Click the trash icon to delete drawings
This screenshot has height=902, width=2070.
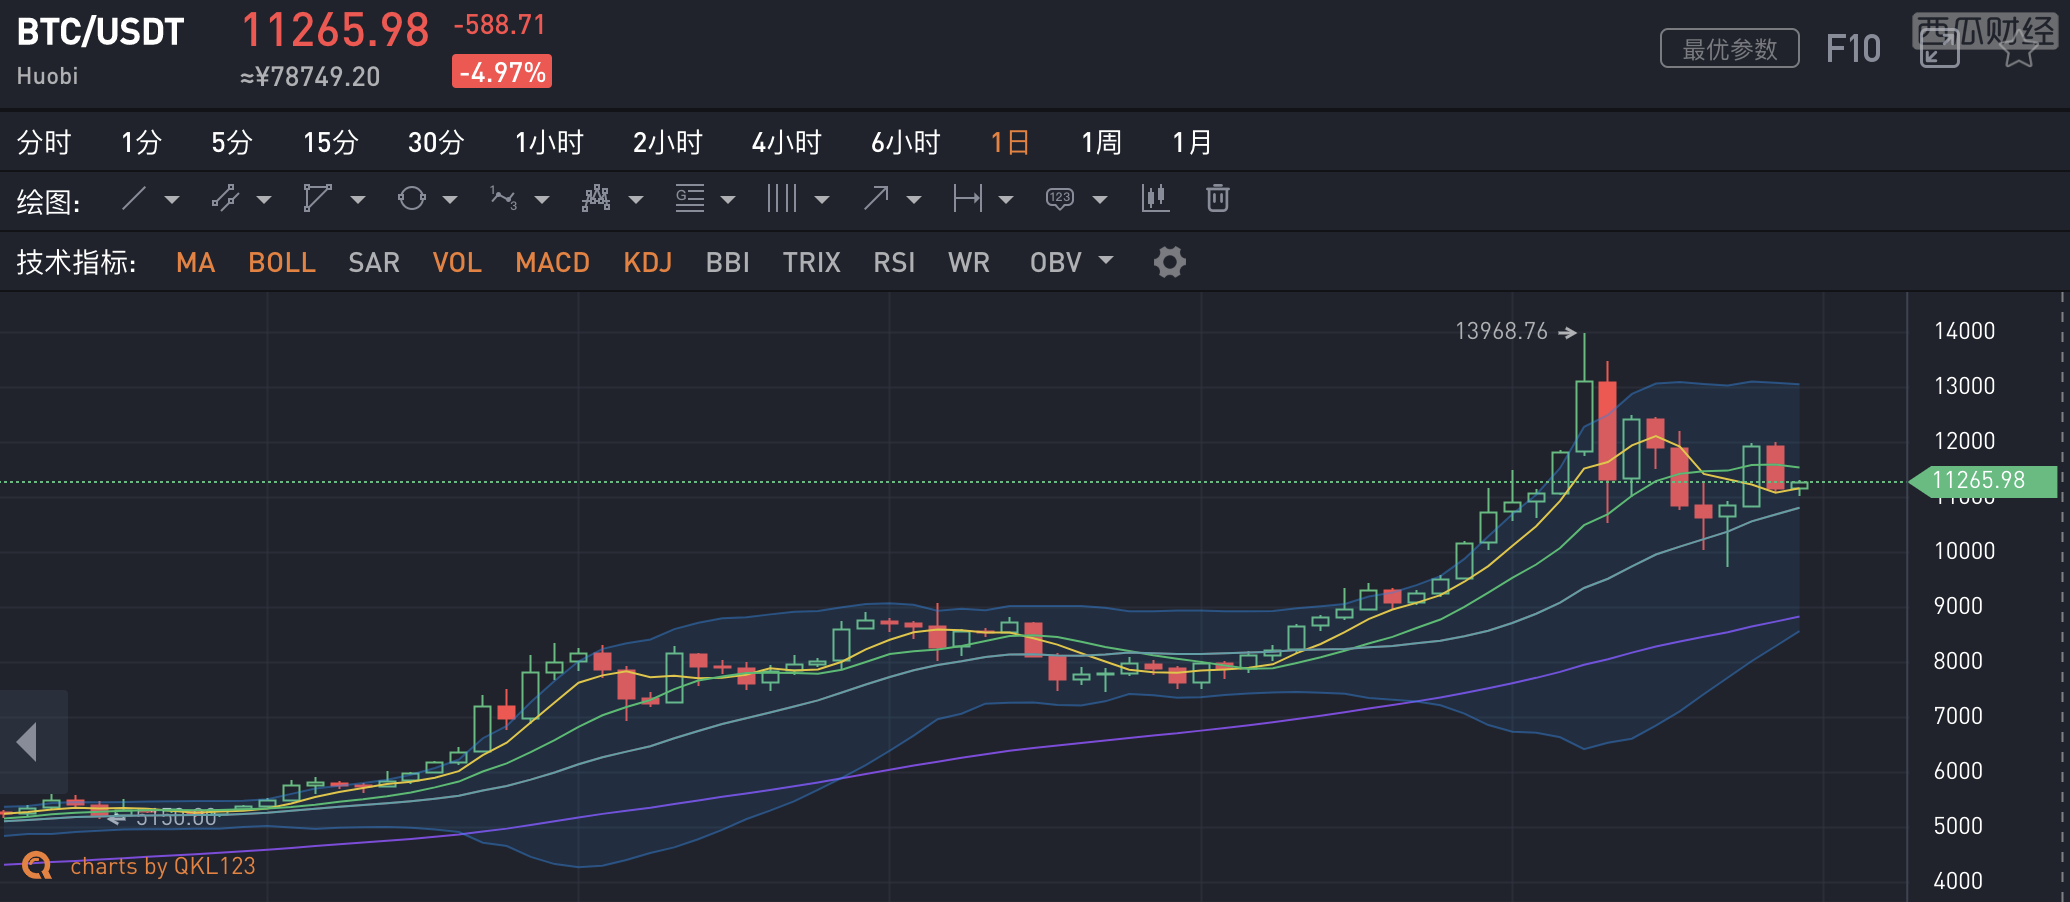pos(1217,198)
